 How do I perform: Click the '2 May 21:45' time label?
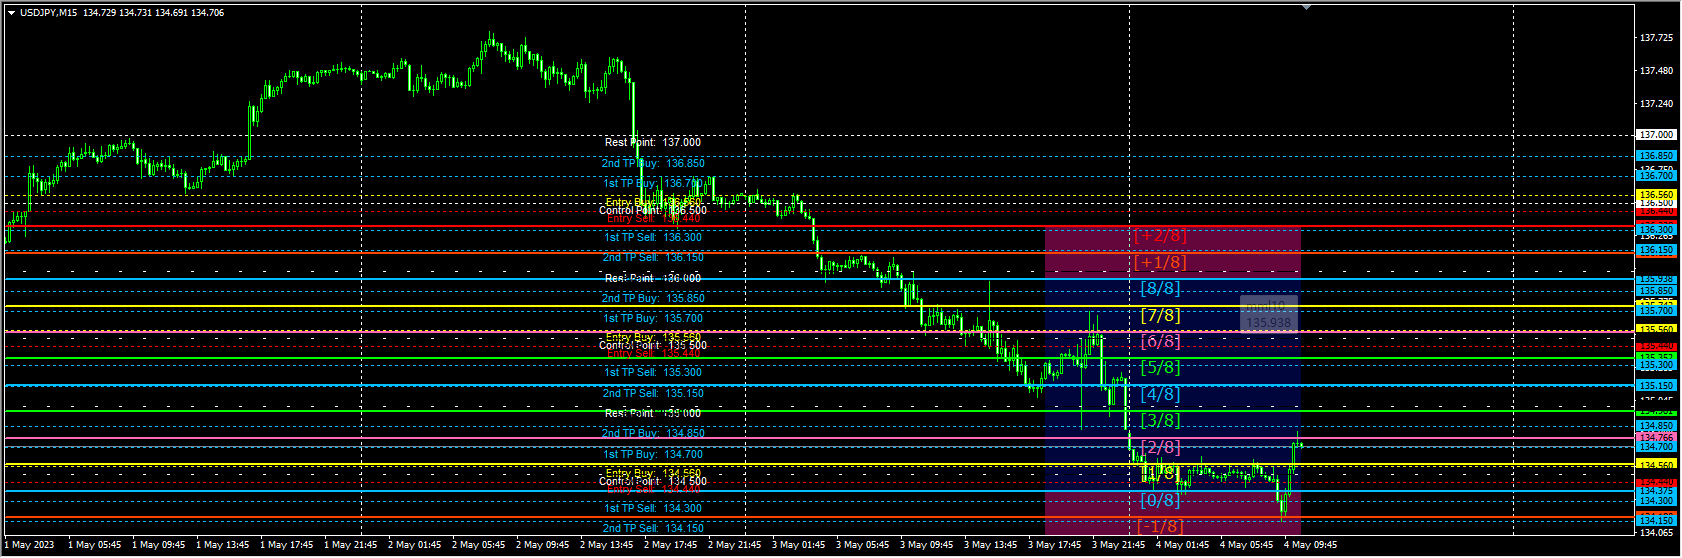(734, 546)
